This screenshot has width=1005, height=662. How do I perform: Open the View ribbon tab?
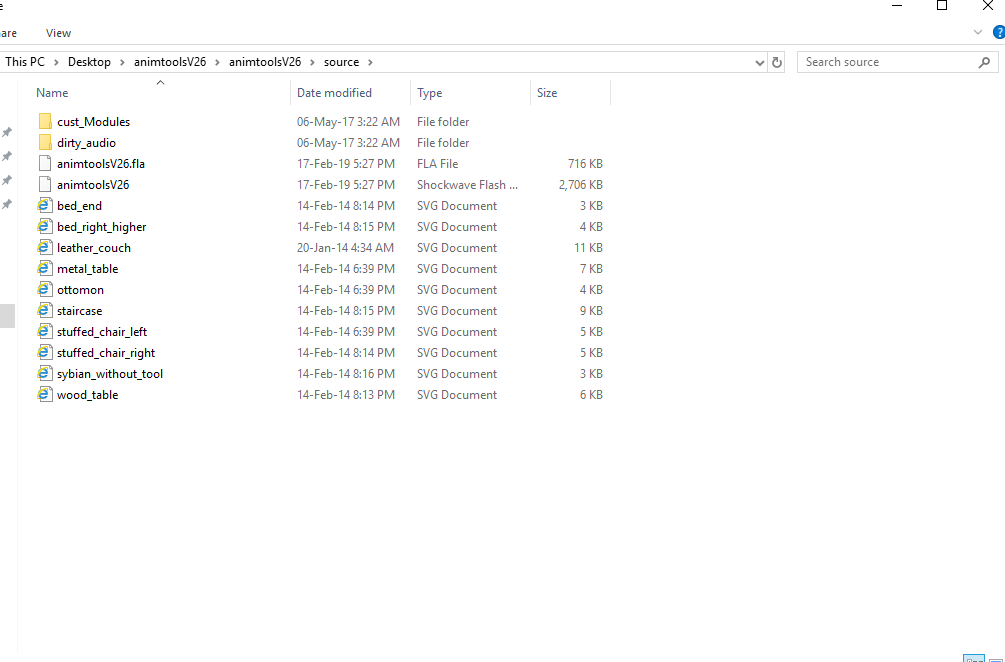click(59, 33)
